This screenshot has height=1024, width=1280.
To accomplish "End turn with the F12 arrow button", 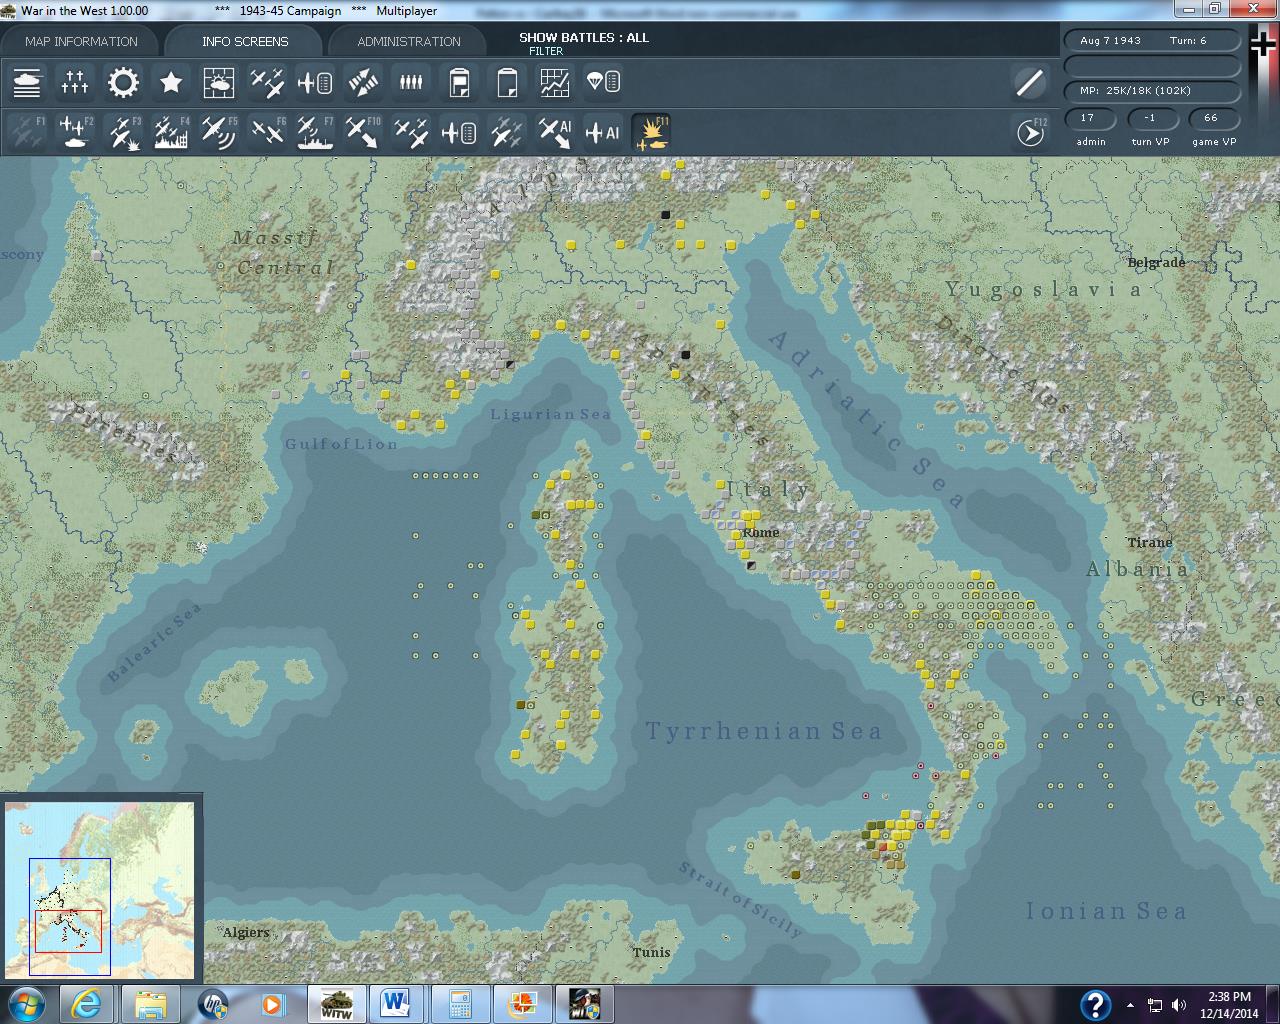I will pyautogui.click(x=1030, y=132).
